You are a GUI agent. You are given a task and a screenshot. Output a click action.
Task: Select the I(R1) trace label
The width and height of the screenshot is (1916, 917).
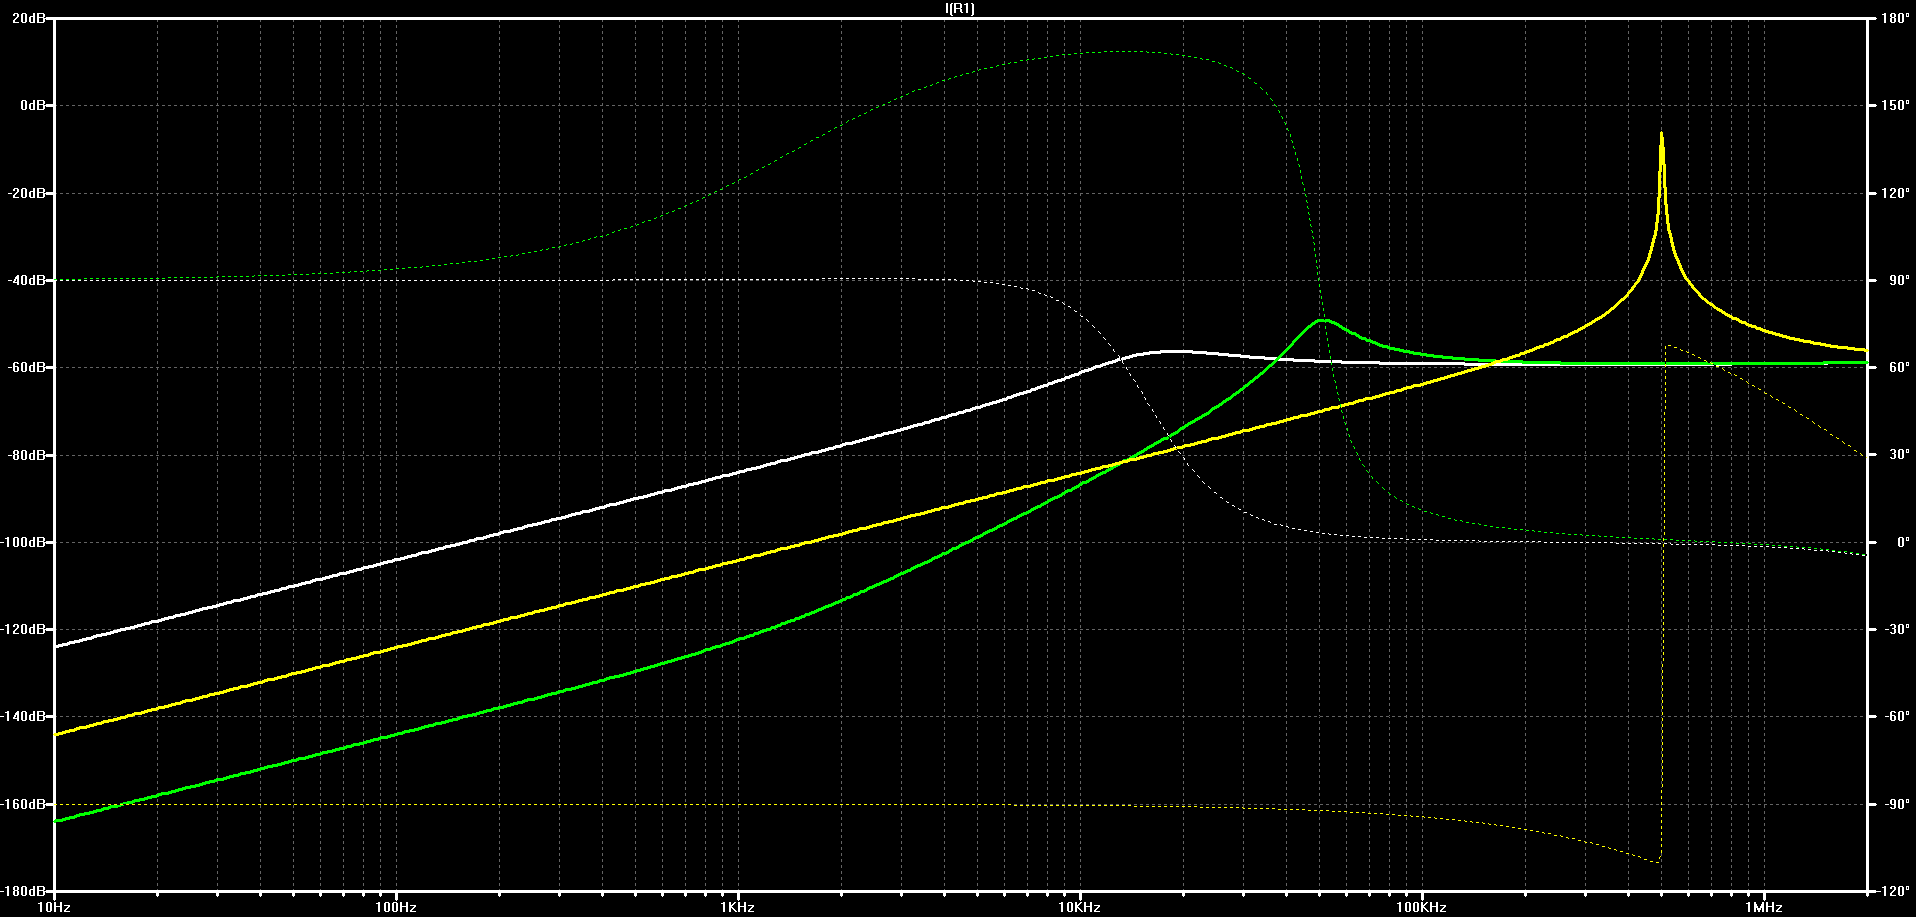coord(960,9)
